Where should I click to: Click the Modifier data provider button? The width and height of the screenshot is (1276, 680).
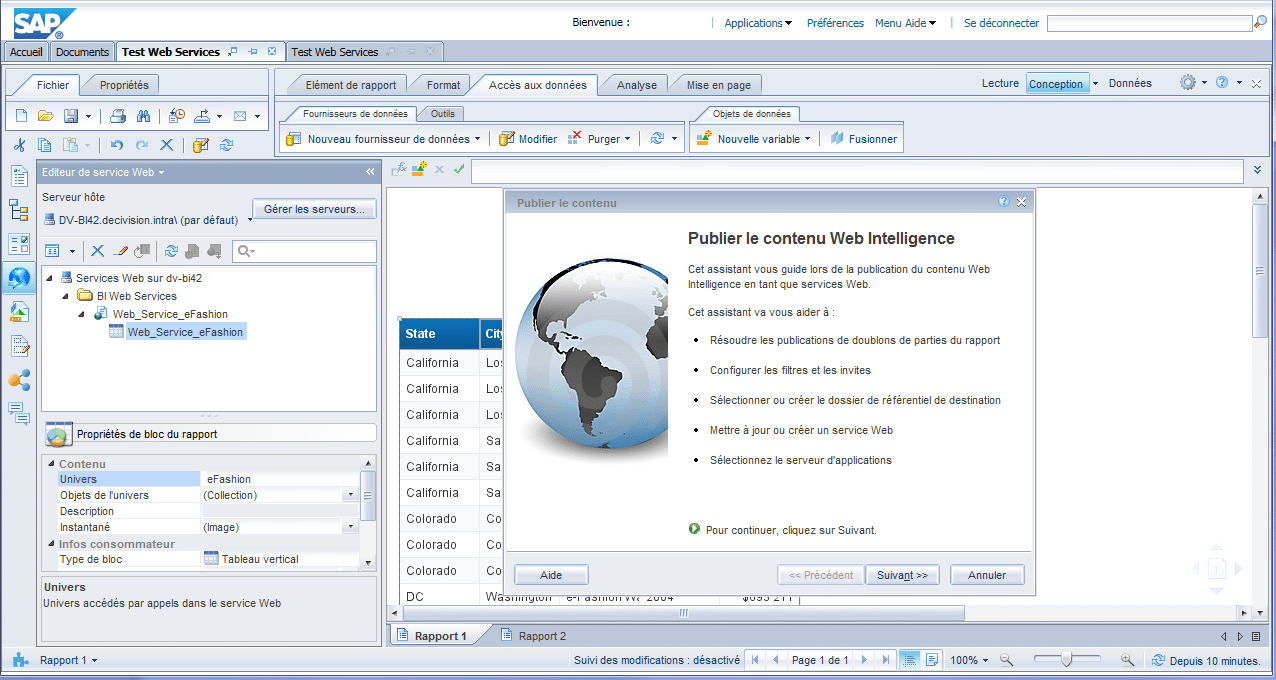click(528, 139)
